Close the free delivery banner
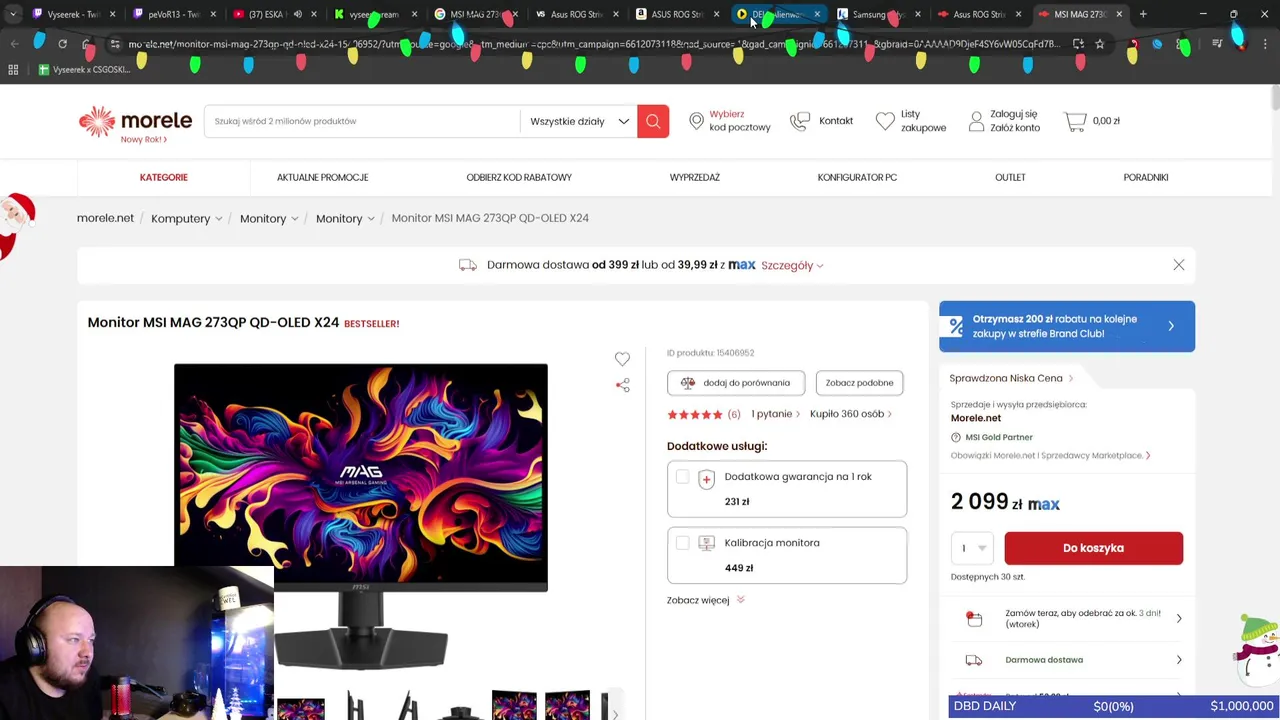The height and width of the screenshot is (720, 1280). point(1179,265)
